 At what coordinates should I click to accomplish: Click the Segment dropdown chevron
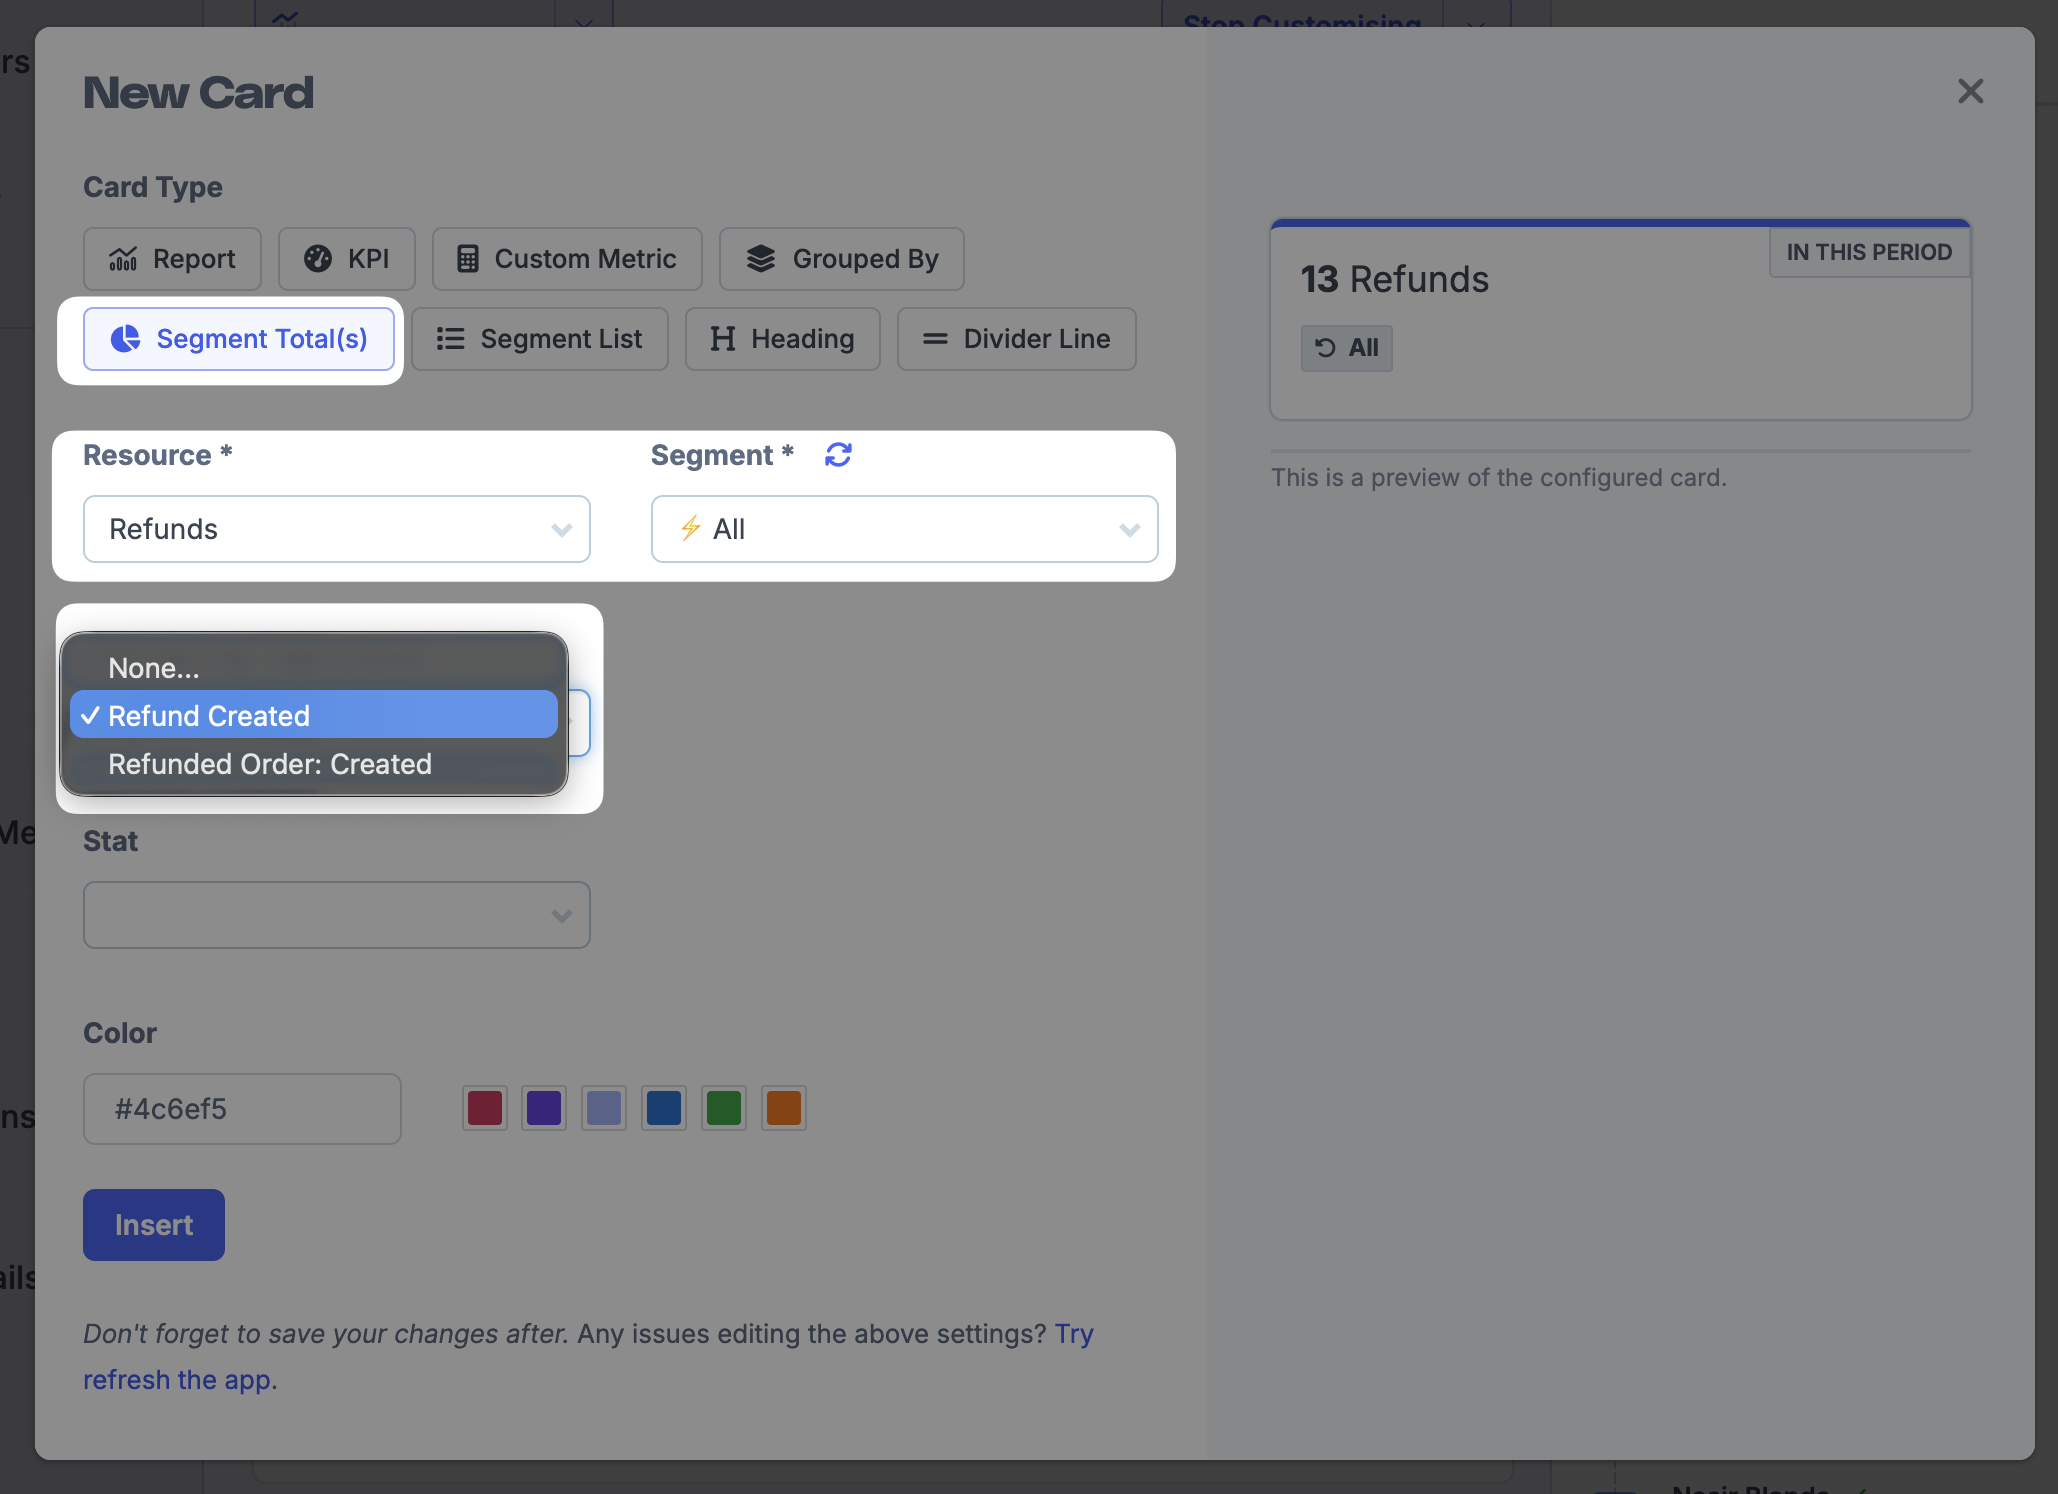1130,530
